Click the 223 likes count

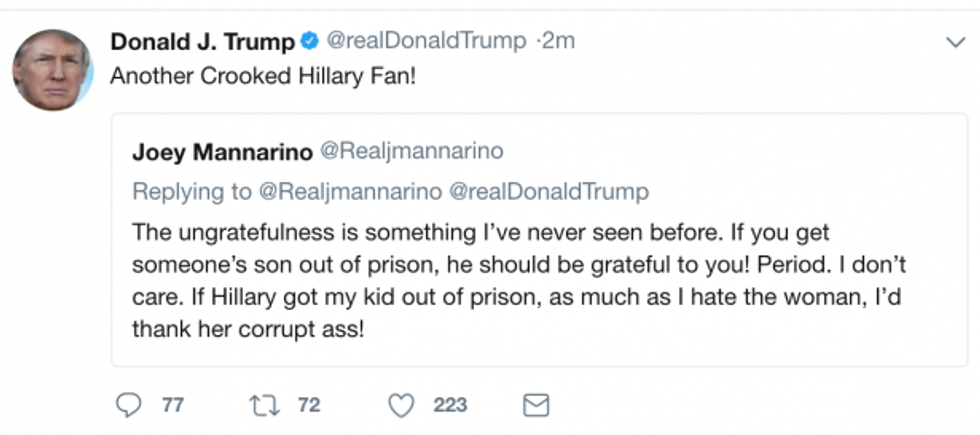450,405
